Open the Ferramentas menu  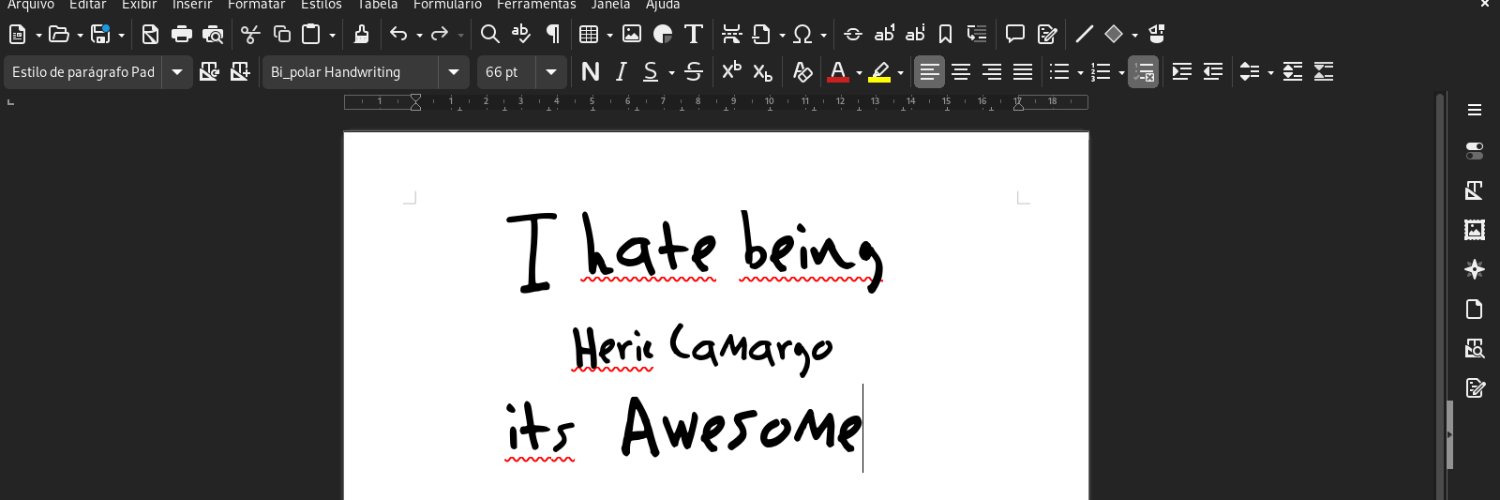[536, 5]
